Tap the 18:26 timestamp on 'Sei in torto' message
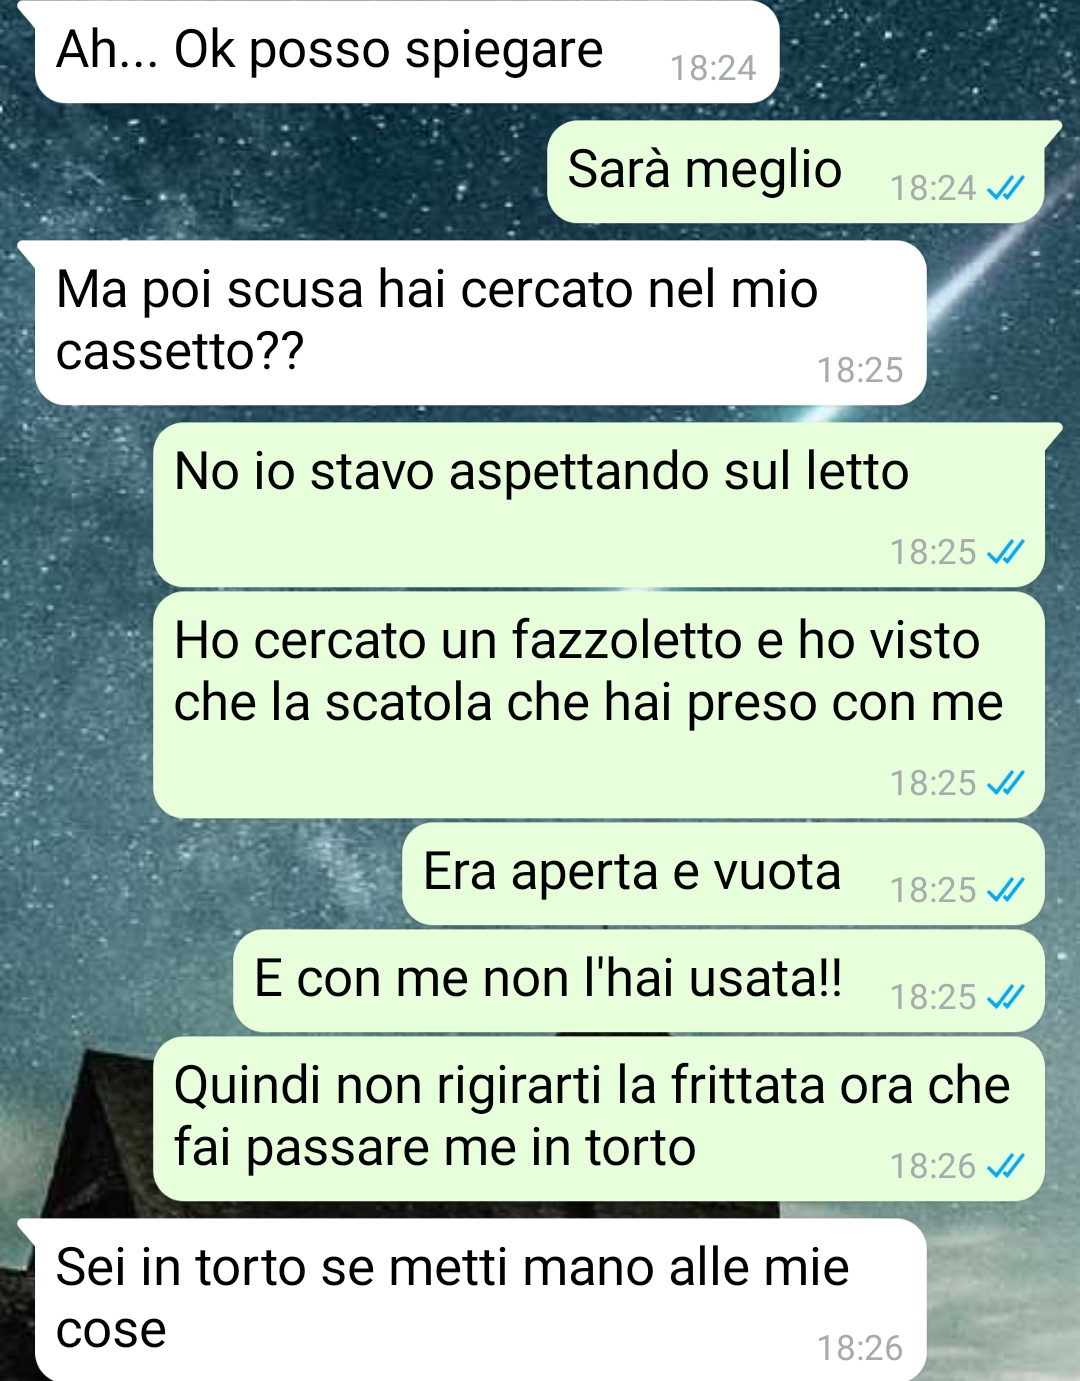This screenshot has height=1381, width=1080. click(860, 1348)
